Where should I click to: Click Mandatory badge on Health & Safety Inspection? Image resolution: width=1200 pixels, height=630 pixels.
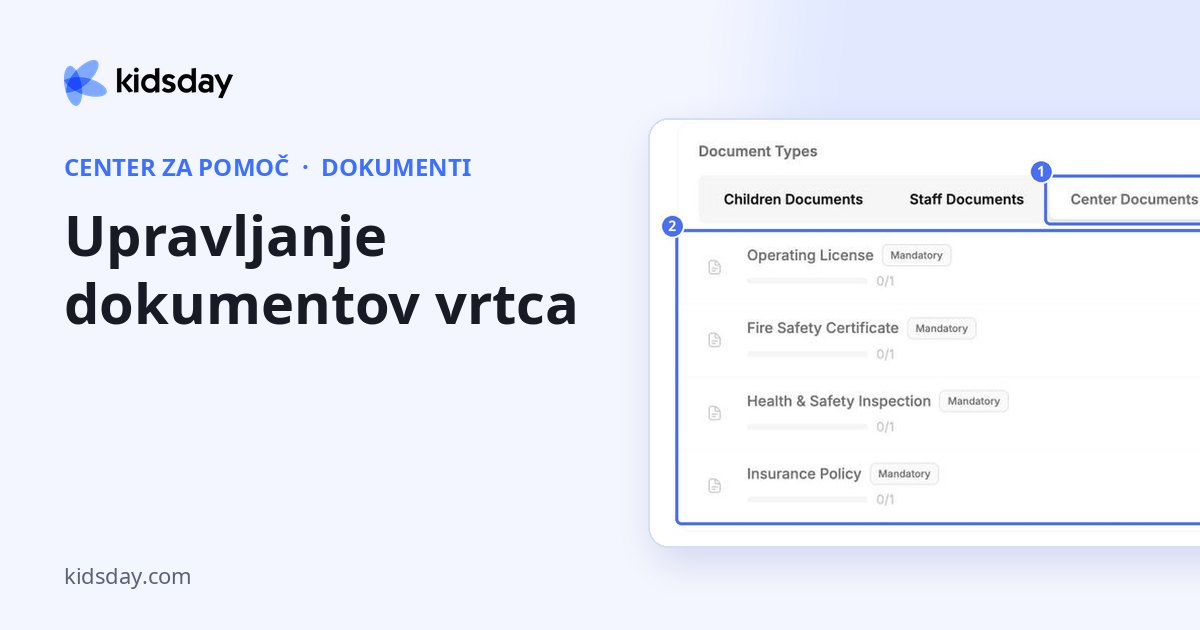tap(973, 401)
